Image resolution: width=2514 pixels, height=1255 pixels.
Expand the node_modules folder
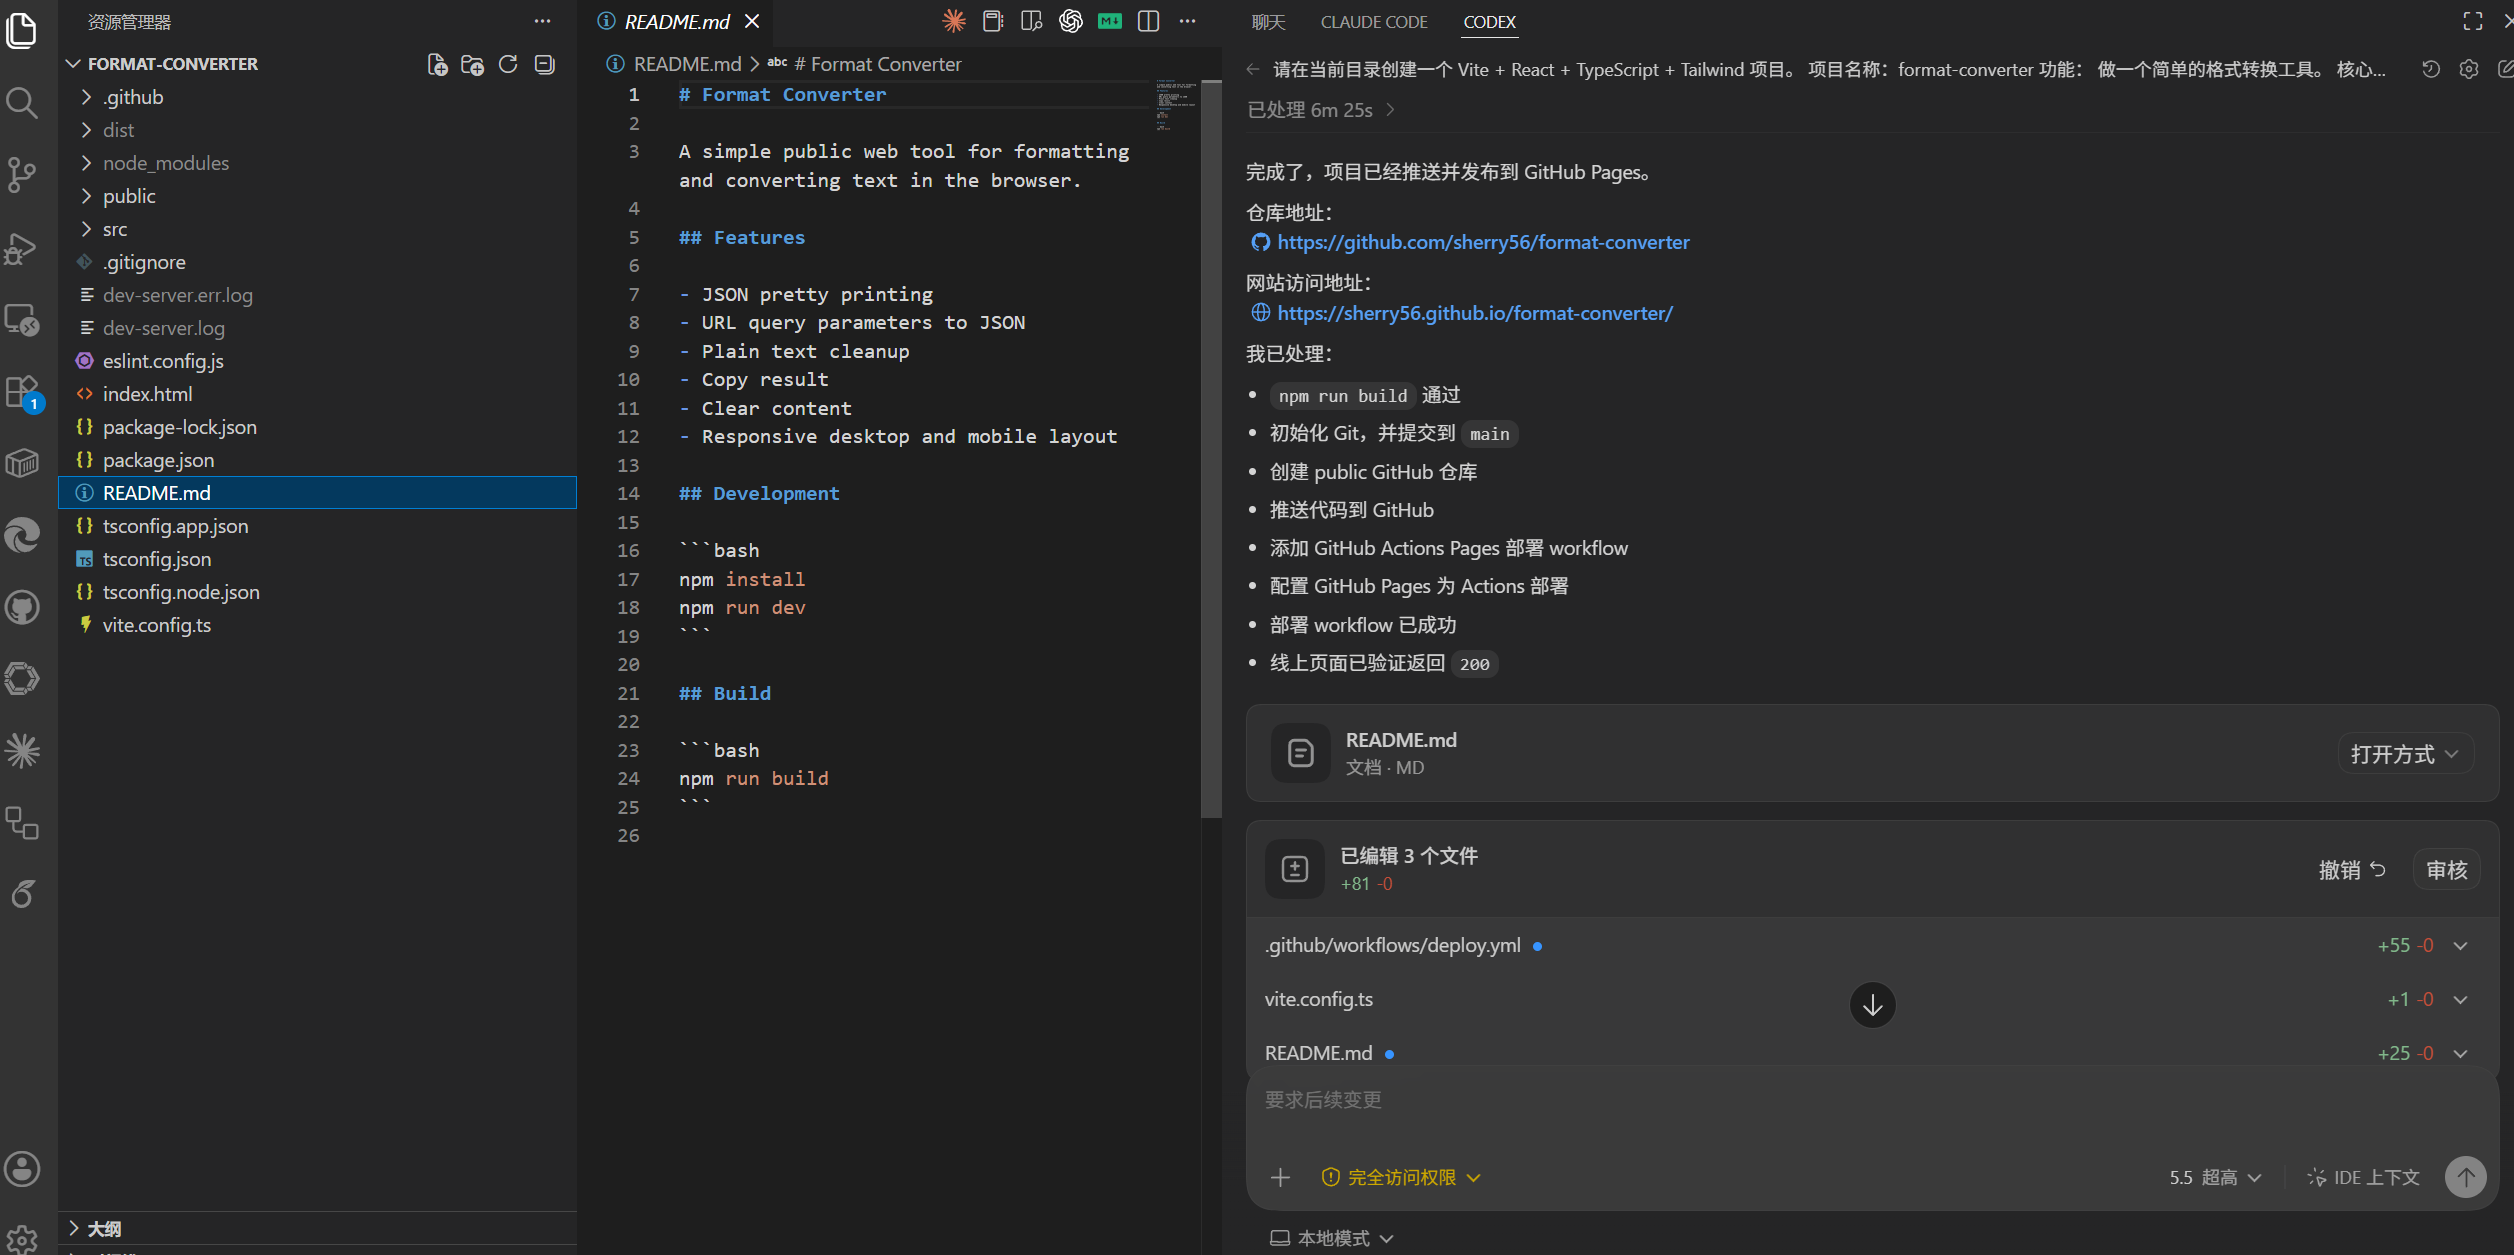coord(318,163)
